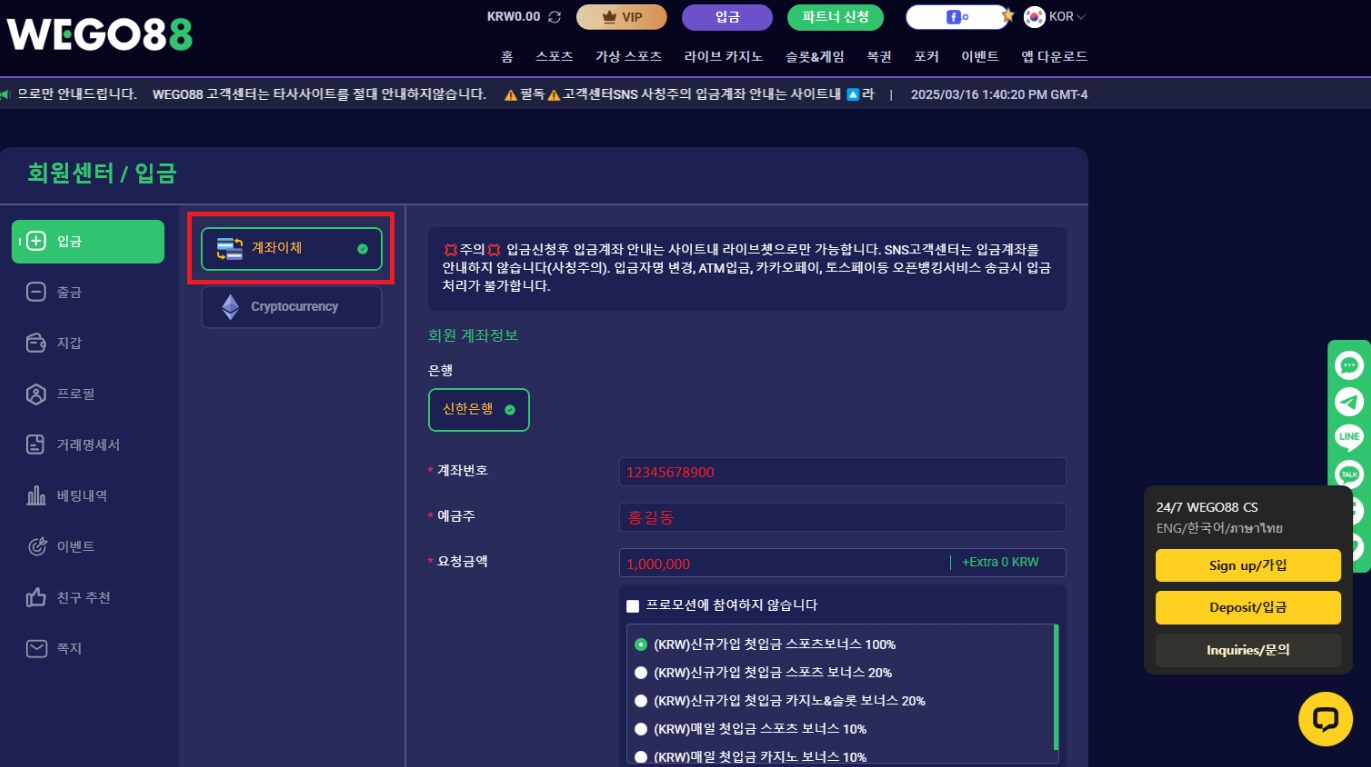Open the yellow live chat bubble

(1325, 718)
